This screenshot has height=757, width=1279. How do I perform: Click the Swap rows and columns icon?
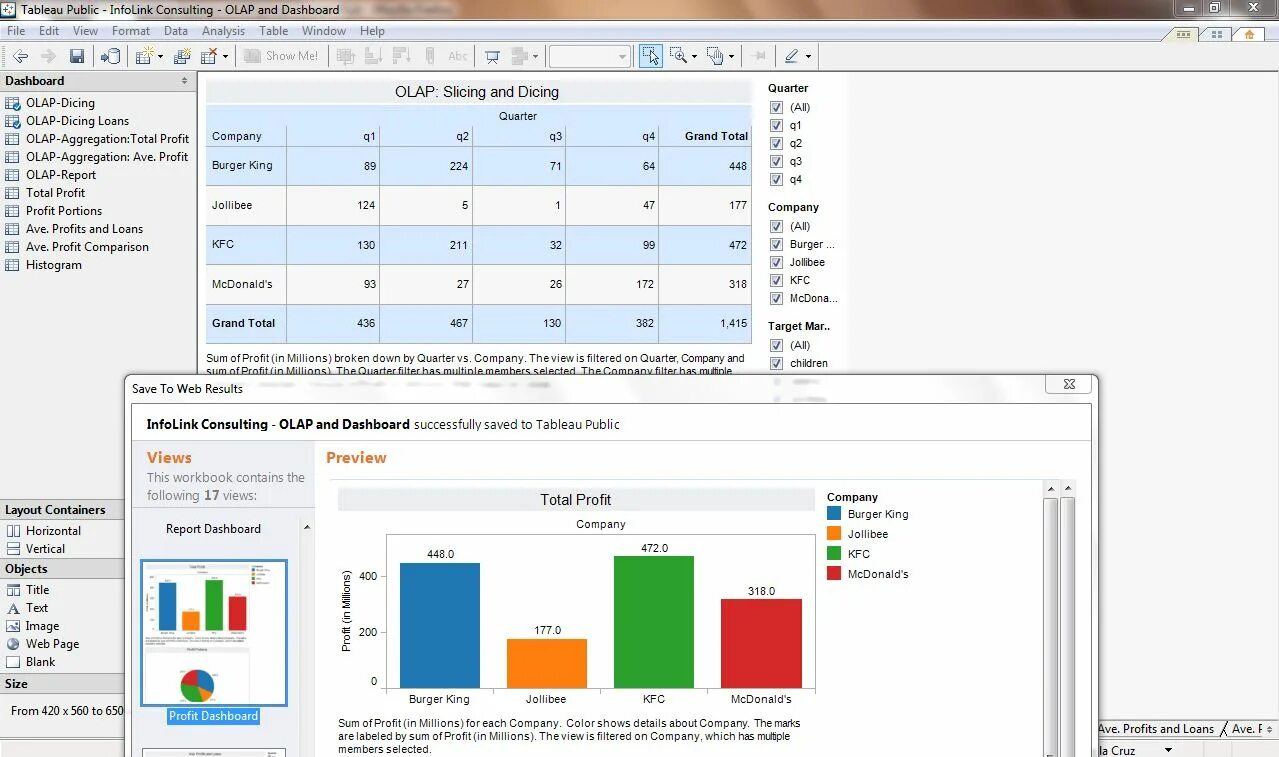click(346, 56)
